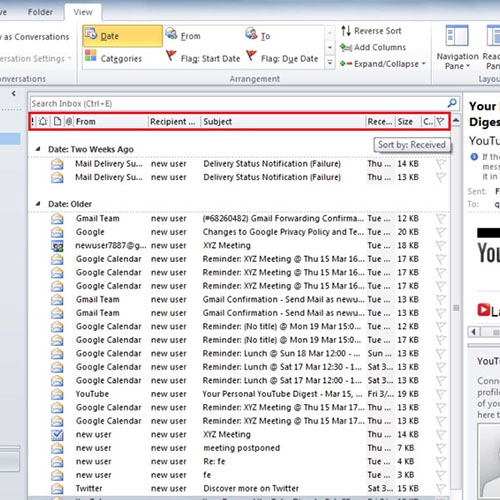Expand the arrangement gallery More button
This screenshot has width=500, height=500.
click(330, 62)
